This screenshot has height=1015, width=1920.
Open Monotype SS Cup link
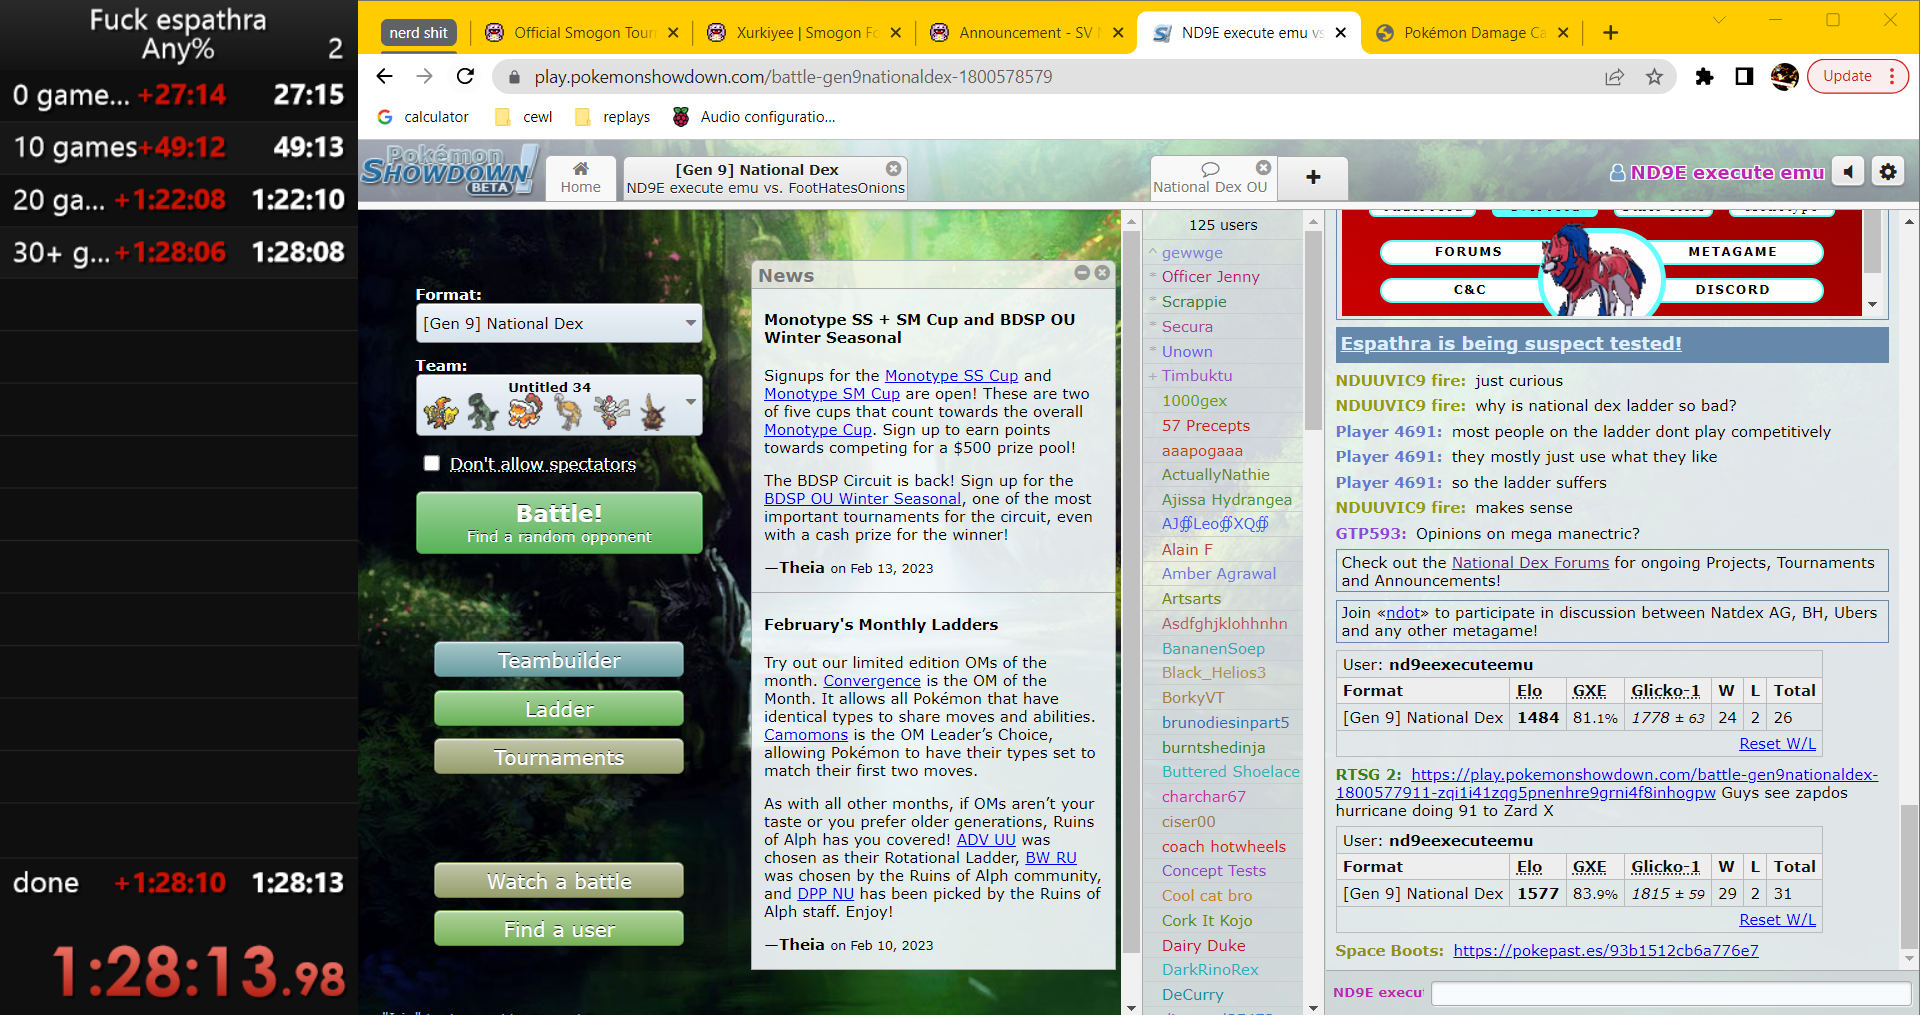point(951,376)
